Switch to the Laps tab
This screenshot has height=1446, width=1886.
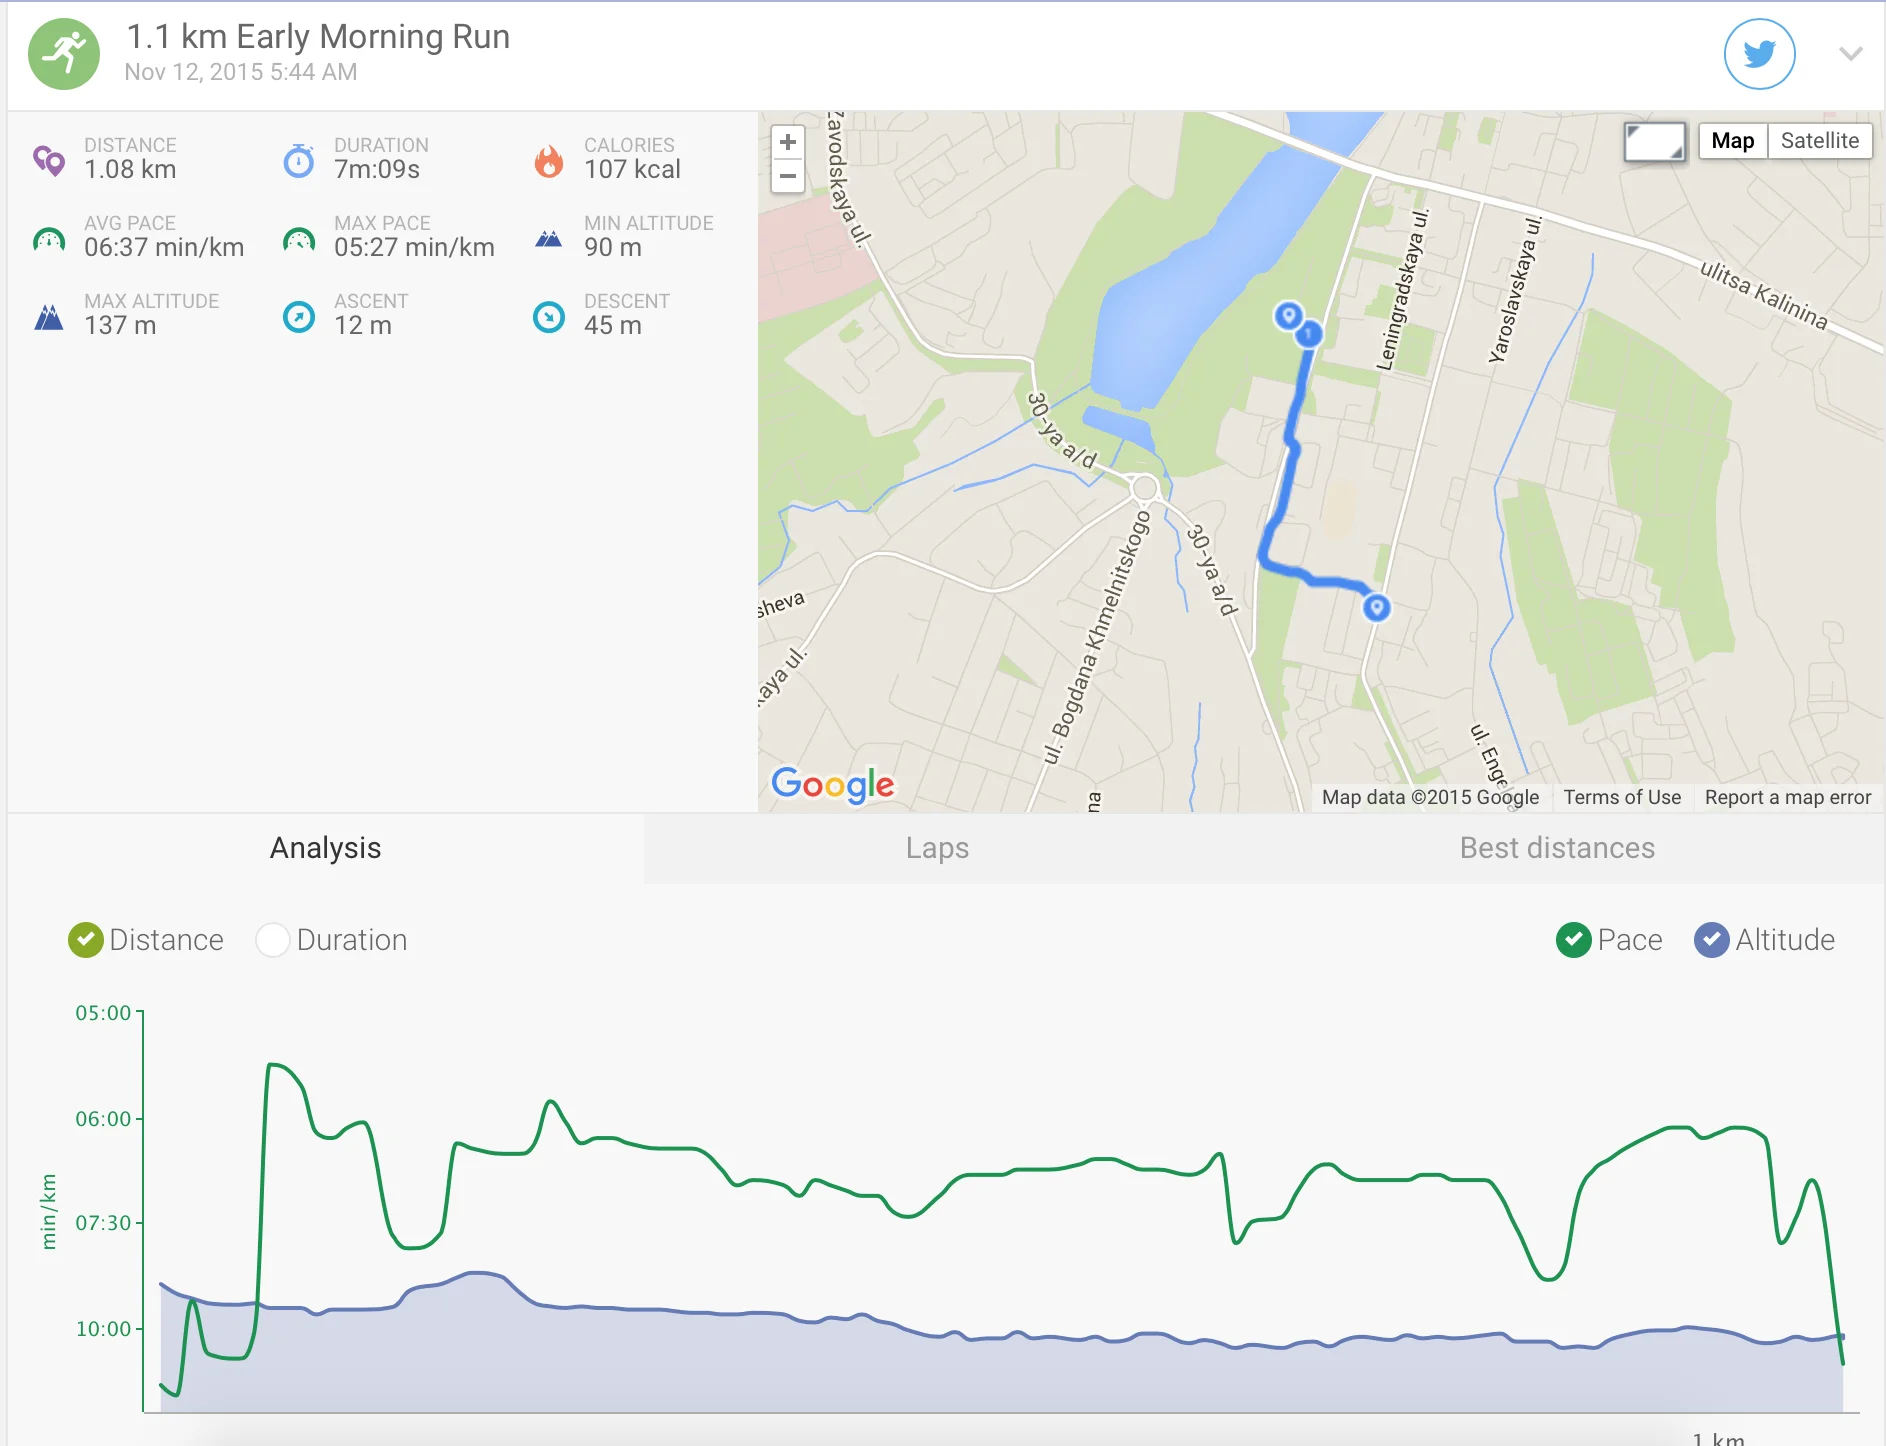coord(937,848)
